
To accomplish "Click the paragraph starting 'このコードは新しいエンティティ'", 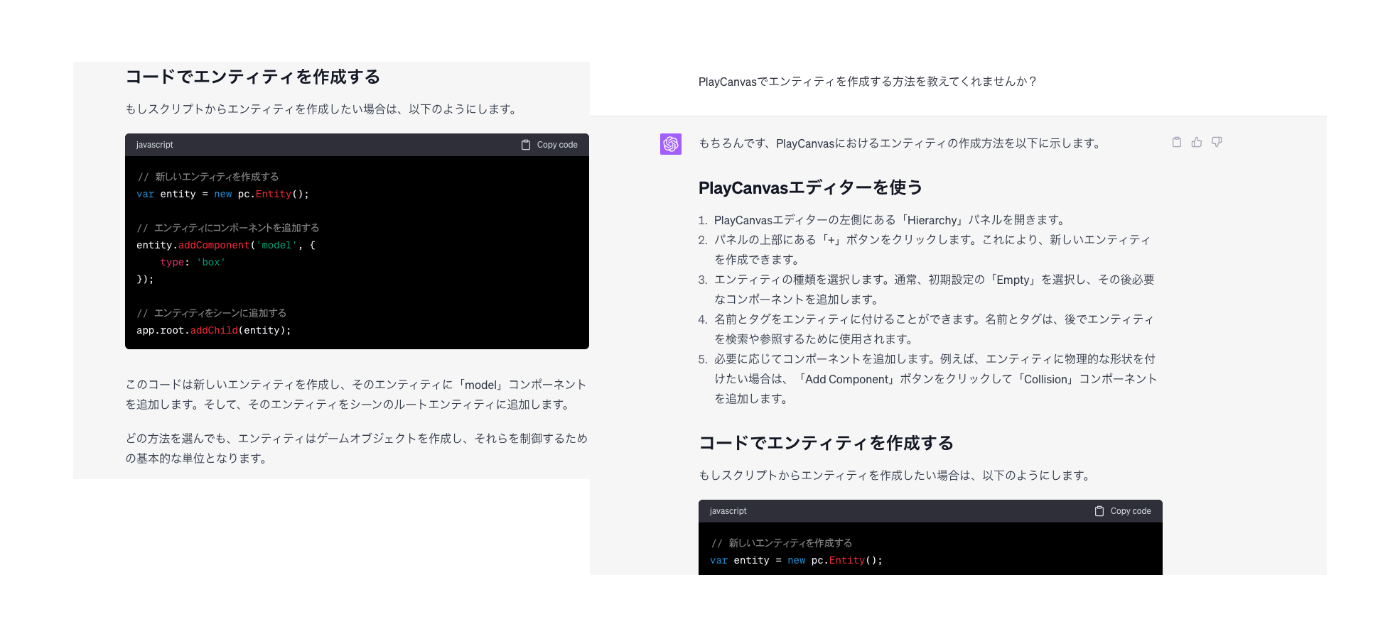I will pyautogui.click(x=356, y=394).
